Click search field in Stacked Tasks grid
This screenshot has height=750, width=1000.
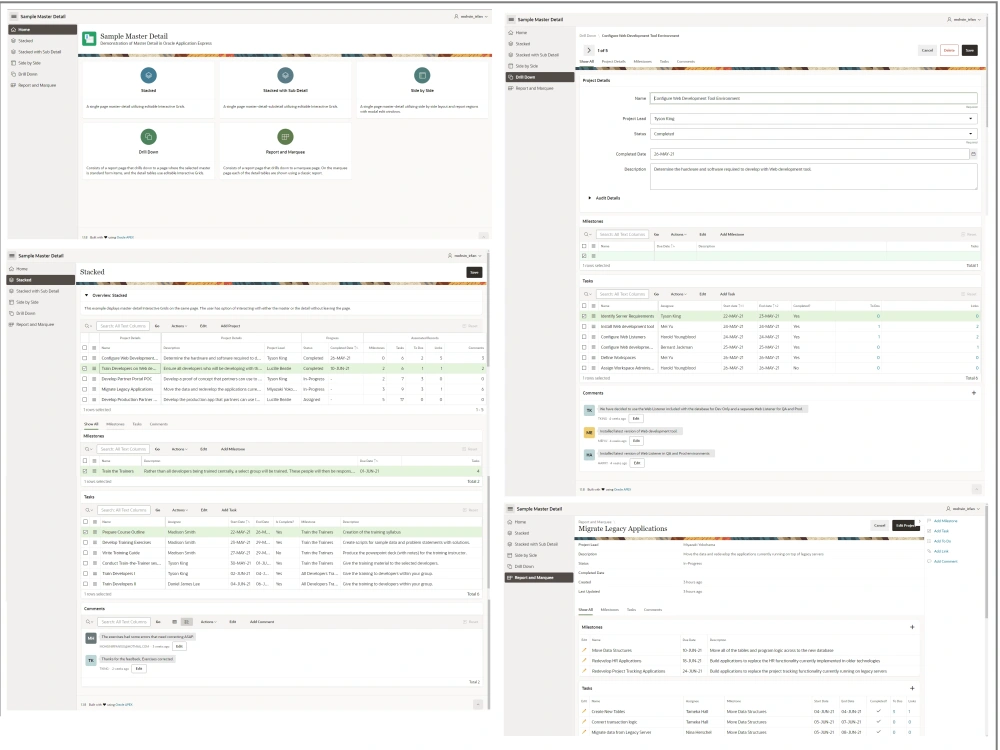pyautogui.click(x=124, y=510)
